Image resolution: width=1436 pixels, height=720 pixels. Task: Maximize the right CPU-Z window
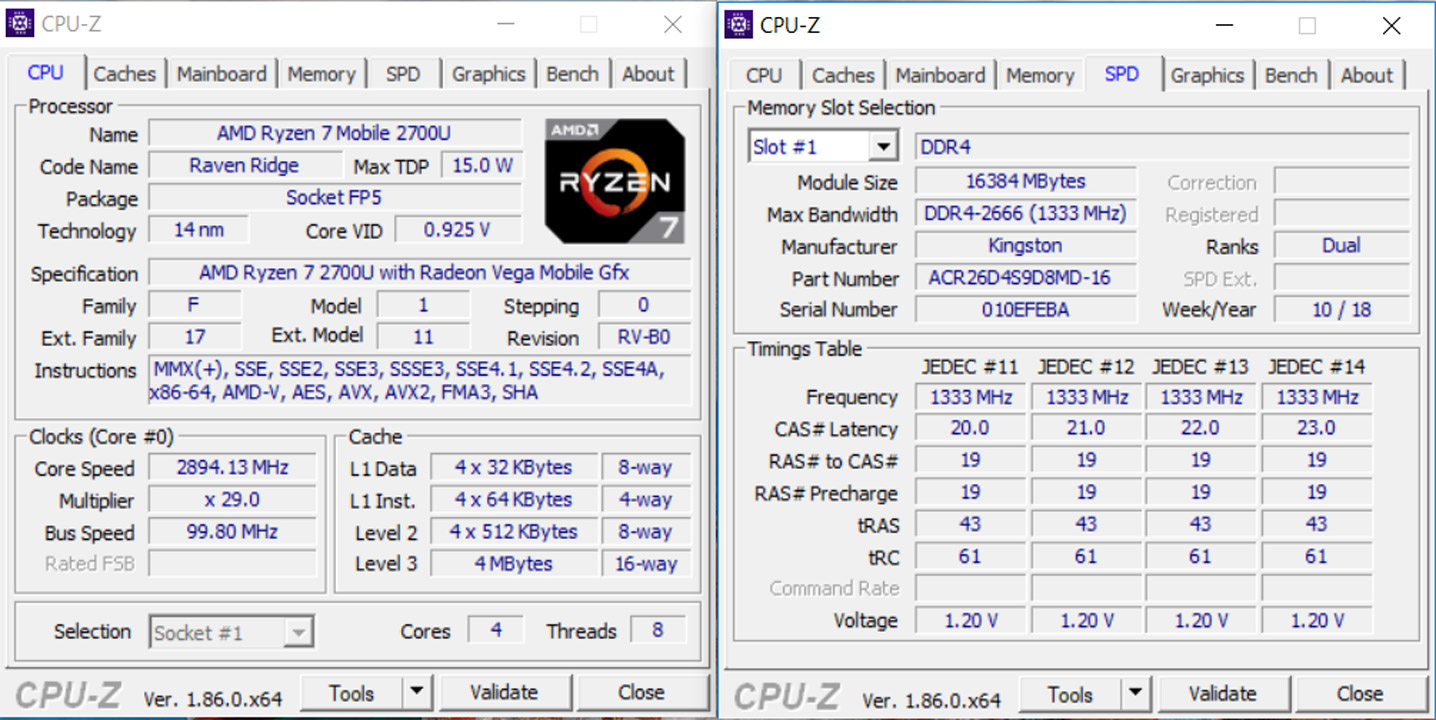click(1307, 26)
